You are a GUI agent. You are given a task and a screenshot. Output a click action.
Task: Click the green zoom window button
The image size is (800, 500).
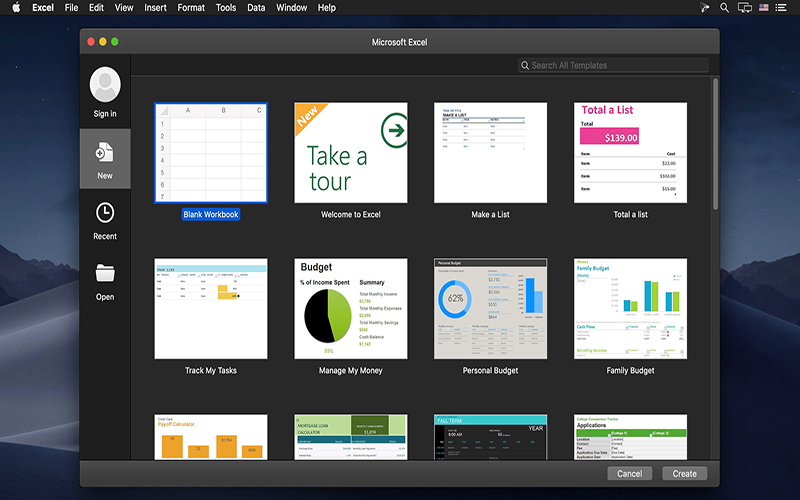115,42
